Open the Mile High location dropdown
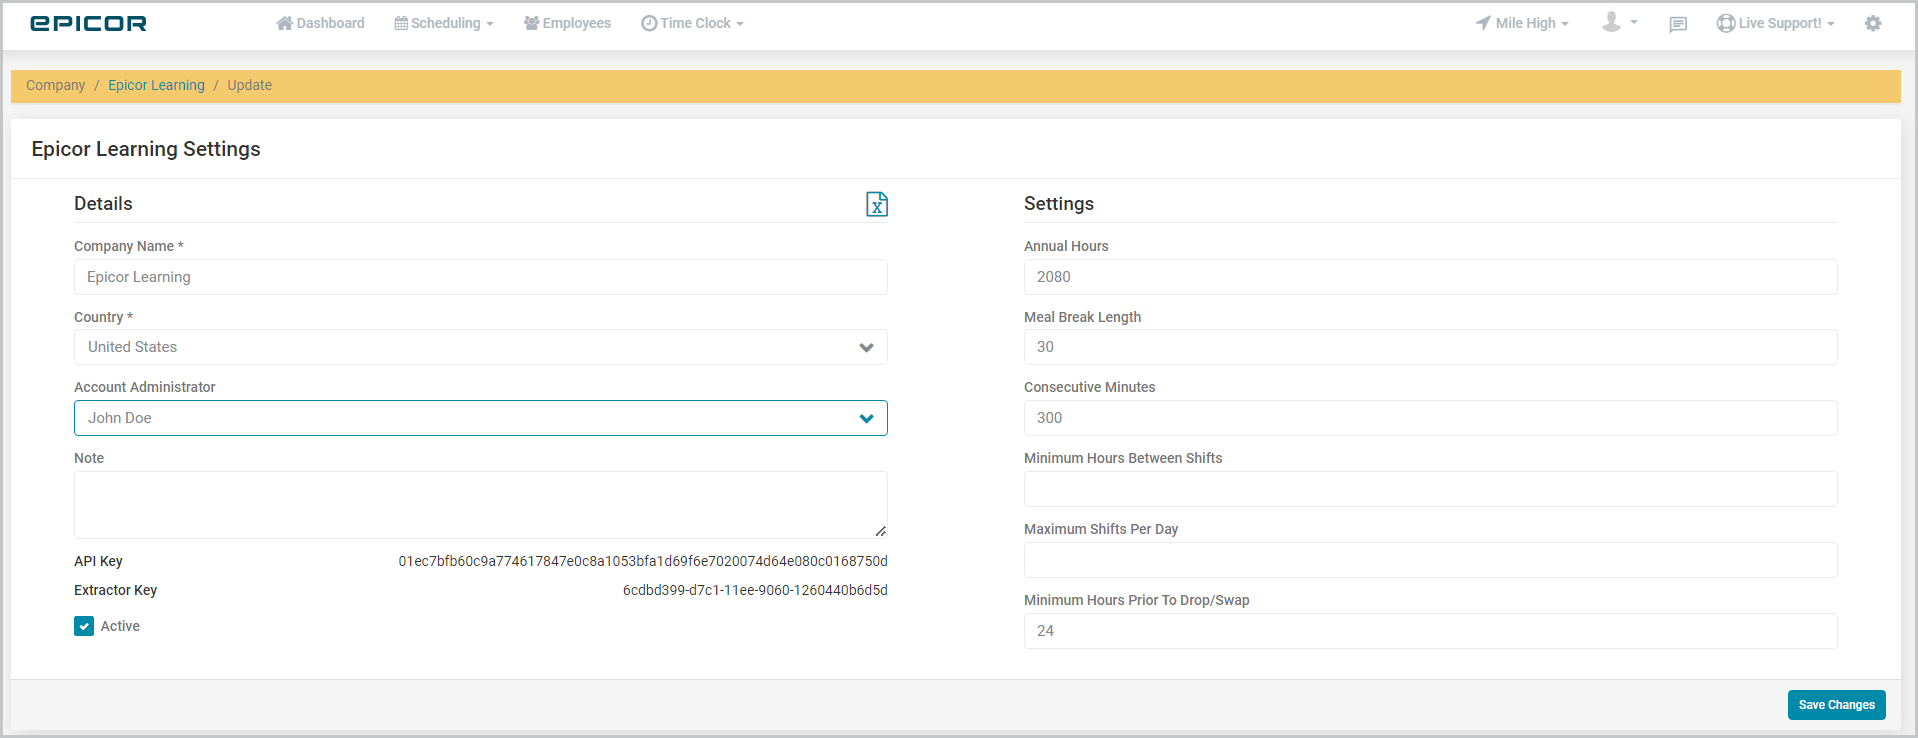 click(1522, 23)
